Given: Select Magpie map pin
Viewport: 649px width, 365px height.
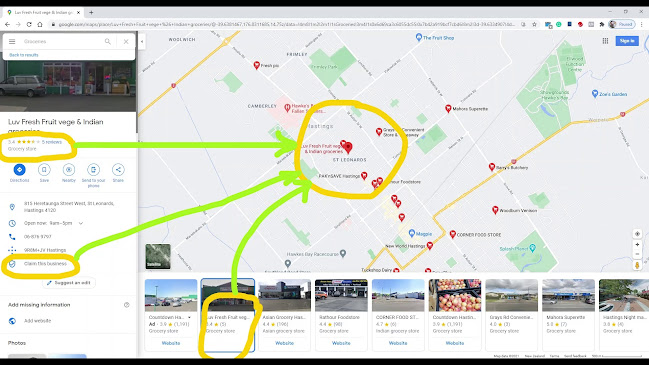Looking at the screenshot, I should (x=412, y=233).
